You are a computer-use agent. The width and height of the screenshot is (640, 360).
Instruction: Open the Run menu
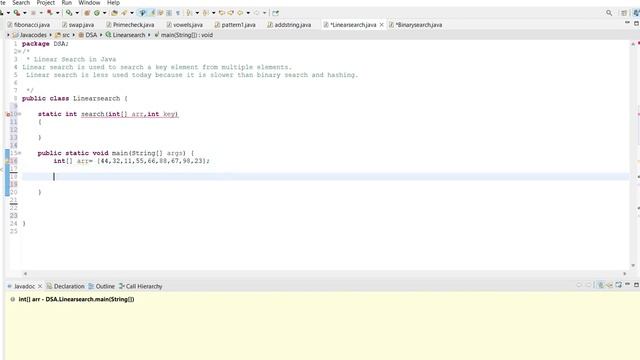point(67,2)
